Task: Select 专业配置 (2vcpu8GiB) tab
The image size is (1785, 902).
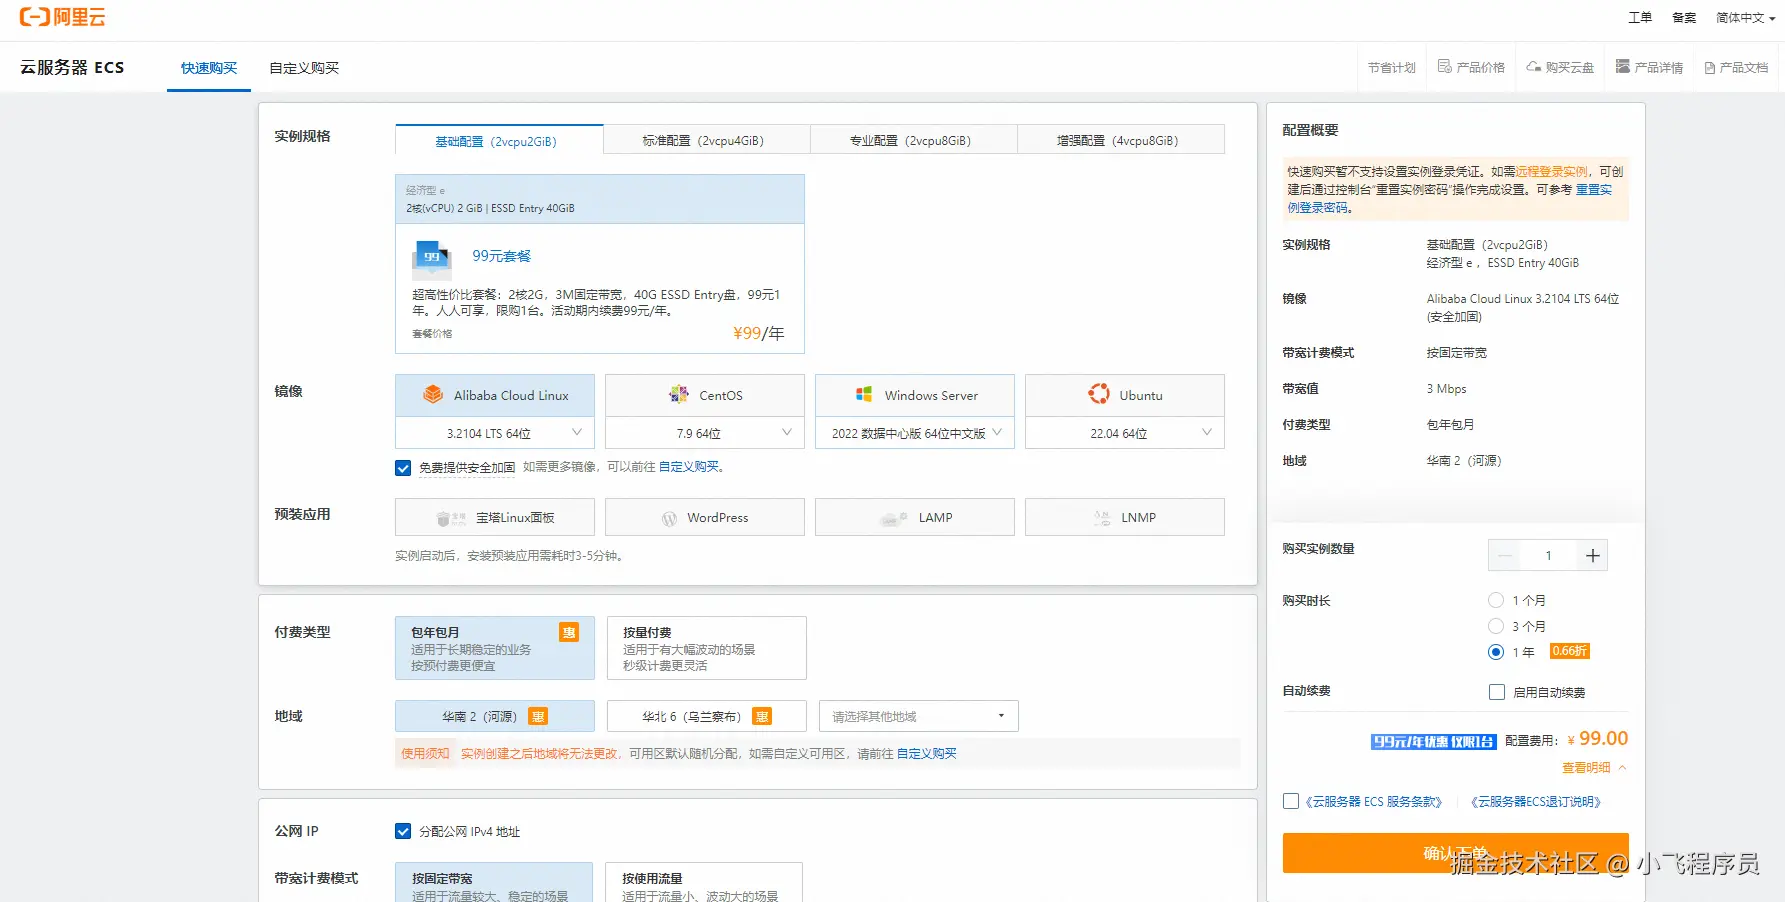Action: coord(913,140)
